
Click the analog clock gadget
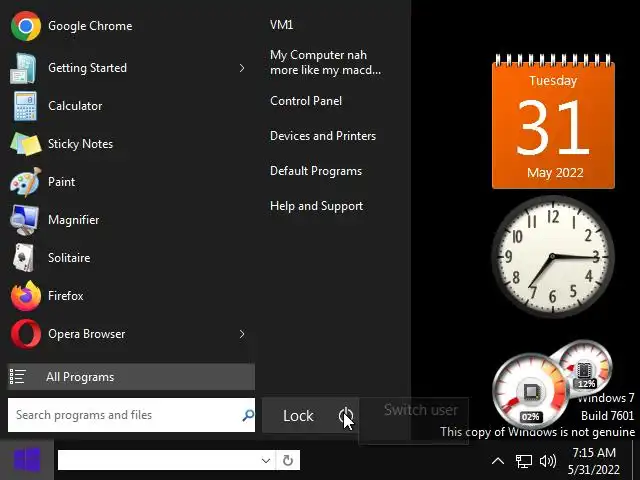(x=553, y=256)
